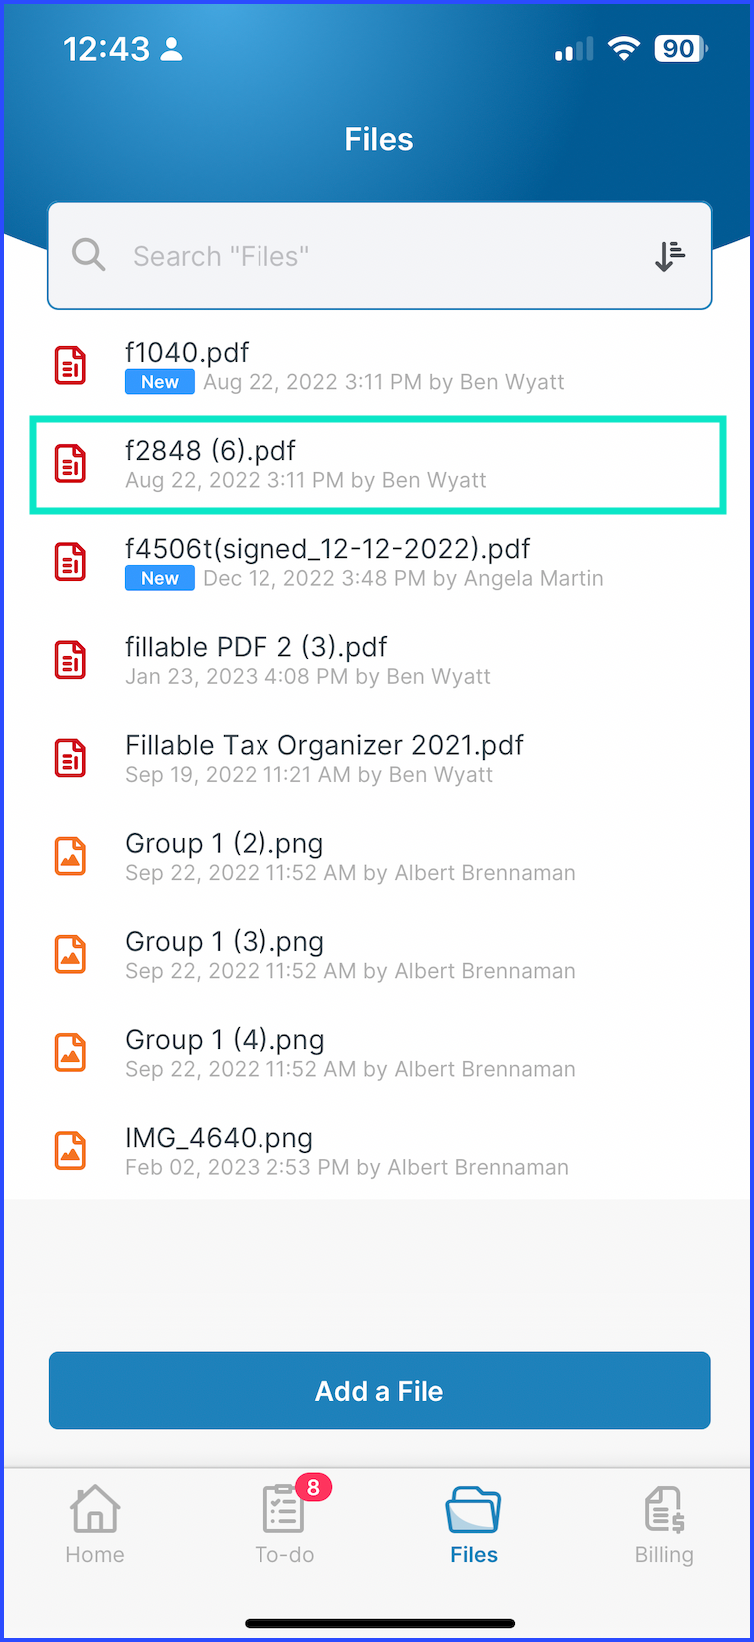Viewport: 754px width, 1642px height.
Task: Open Group 1 (3).png file entry
Action: pyautogui.click(x=378, y=955)
